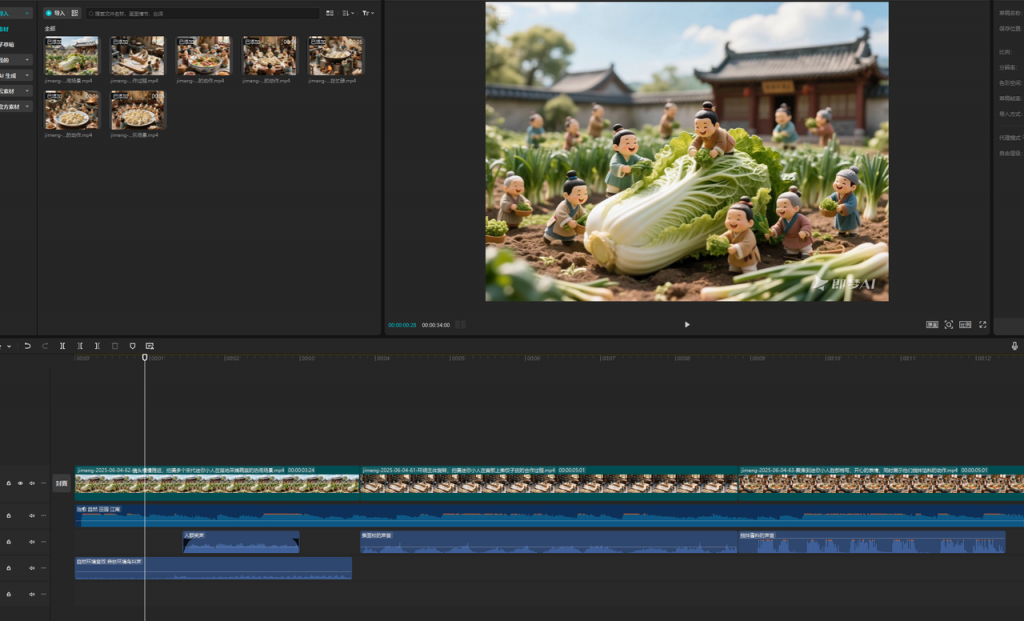
Task: Expand the 我的 sidebar section
Action: pyautogui.click(x=27, y=60)
